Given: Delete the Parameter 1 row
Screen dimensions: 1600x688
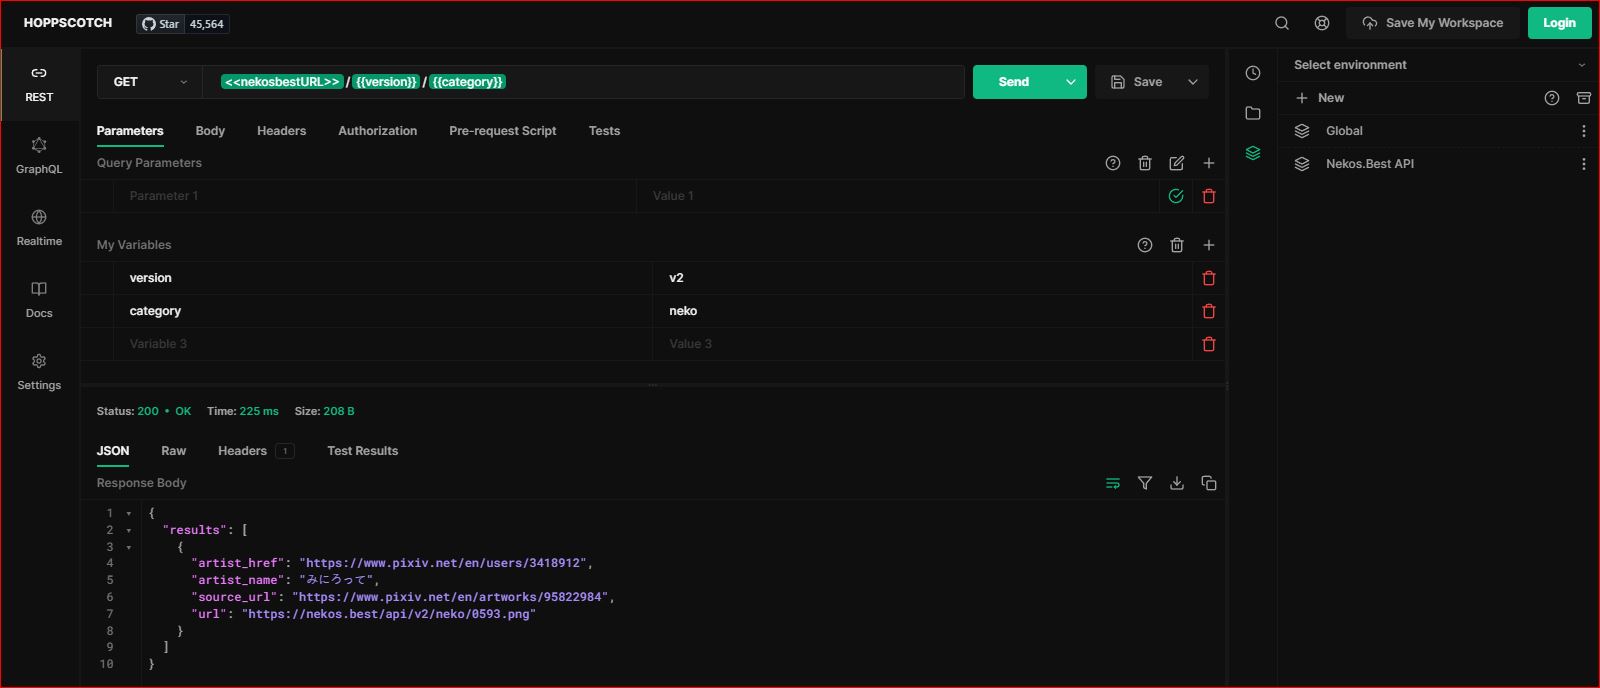Looking at the screenshot, I should click(1209, 196).
